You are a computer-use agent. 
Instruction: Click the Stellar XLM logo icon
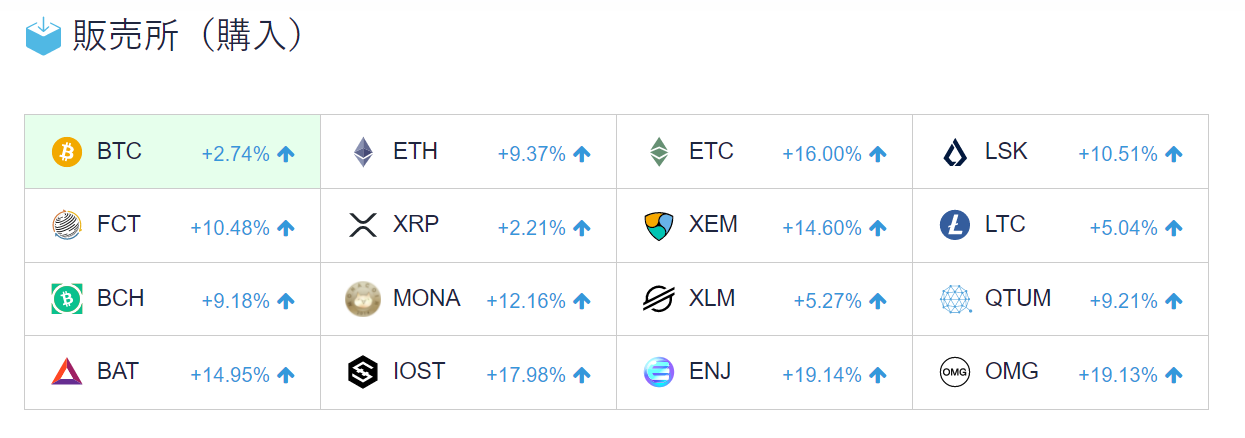click(658, 298)
